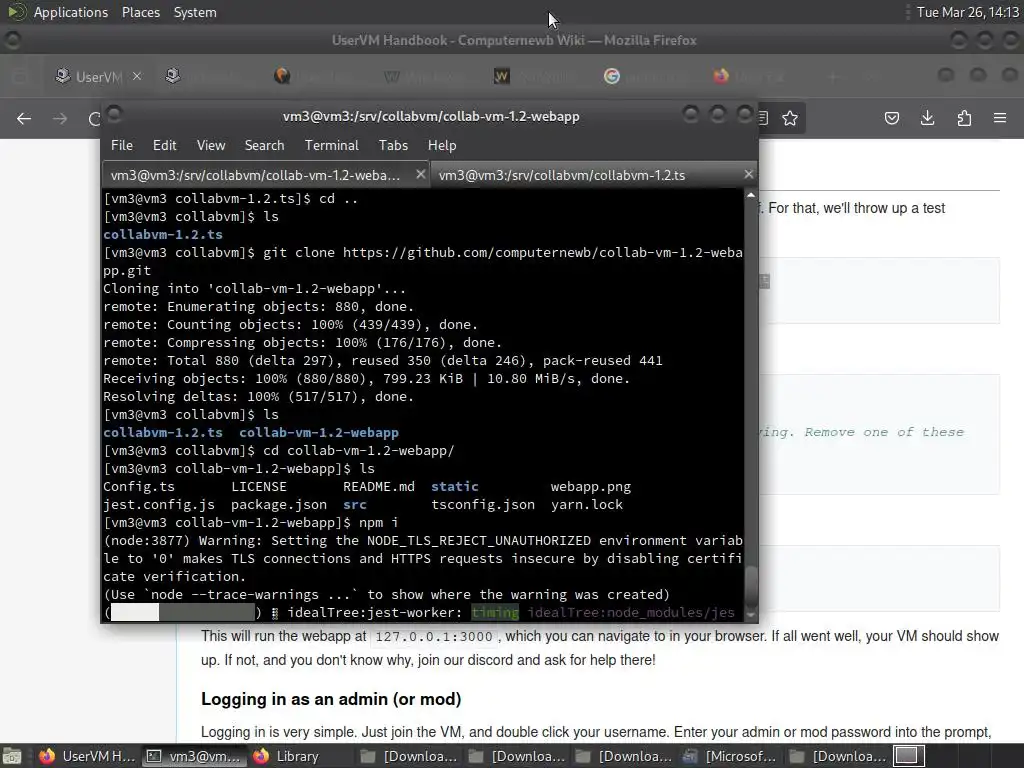
Task: Switch to Library taskbar entry
Action: pyautogui.click(x=300, y=756)
